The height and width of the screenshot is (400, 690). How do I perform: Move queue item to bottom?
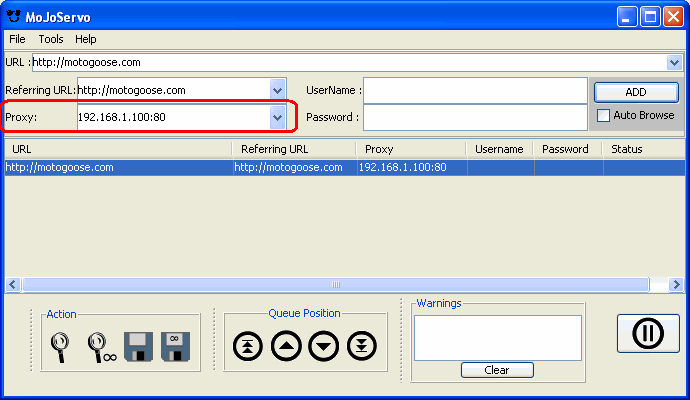click(361, 346)
